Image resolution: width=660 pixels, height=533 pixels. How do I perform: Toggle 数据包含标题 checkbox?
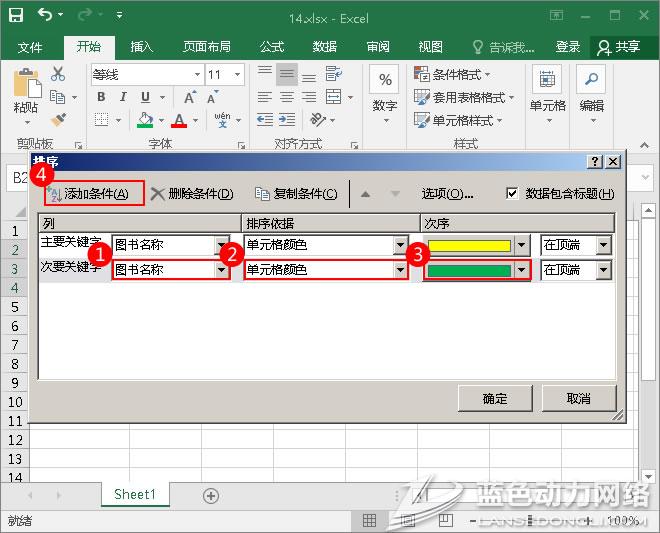coord(512,194)
